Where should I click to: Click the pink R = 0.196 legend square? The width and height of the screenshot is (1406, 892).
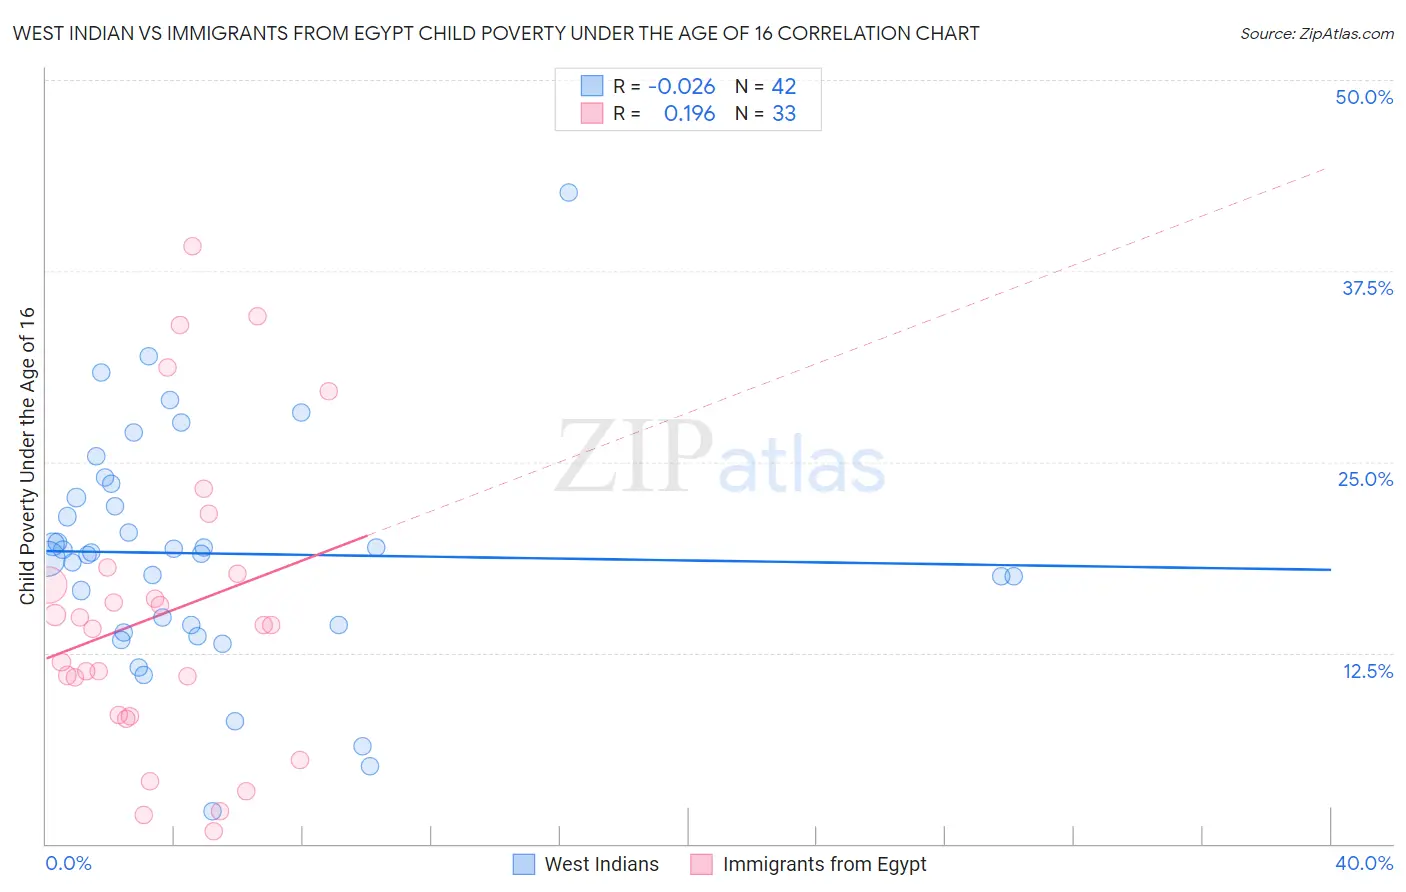pos(592,113)
